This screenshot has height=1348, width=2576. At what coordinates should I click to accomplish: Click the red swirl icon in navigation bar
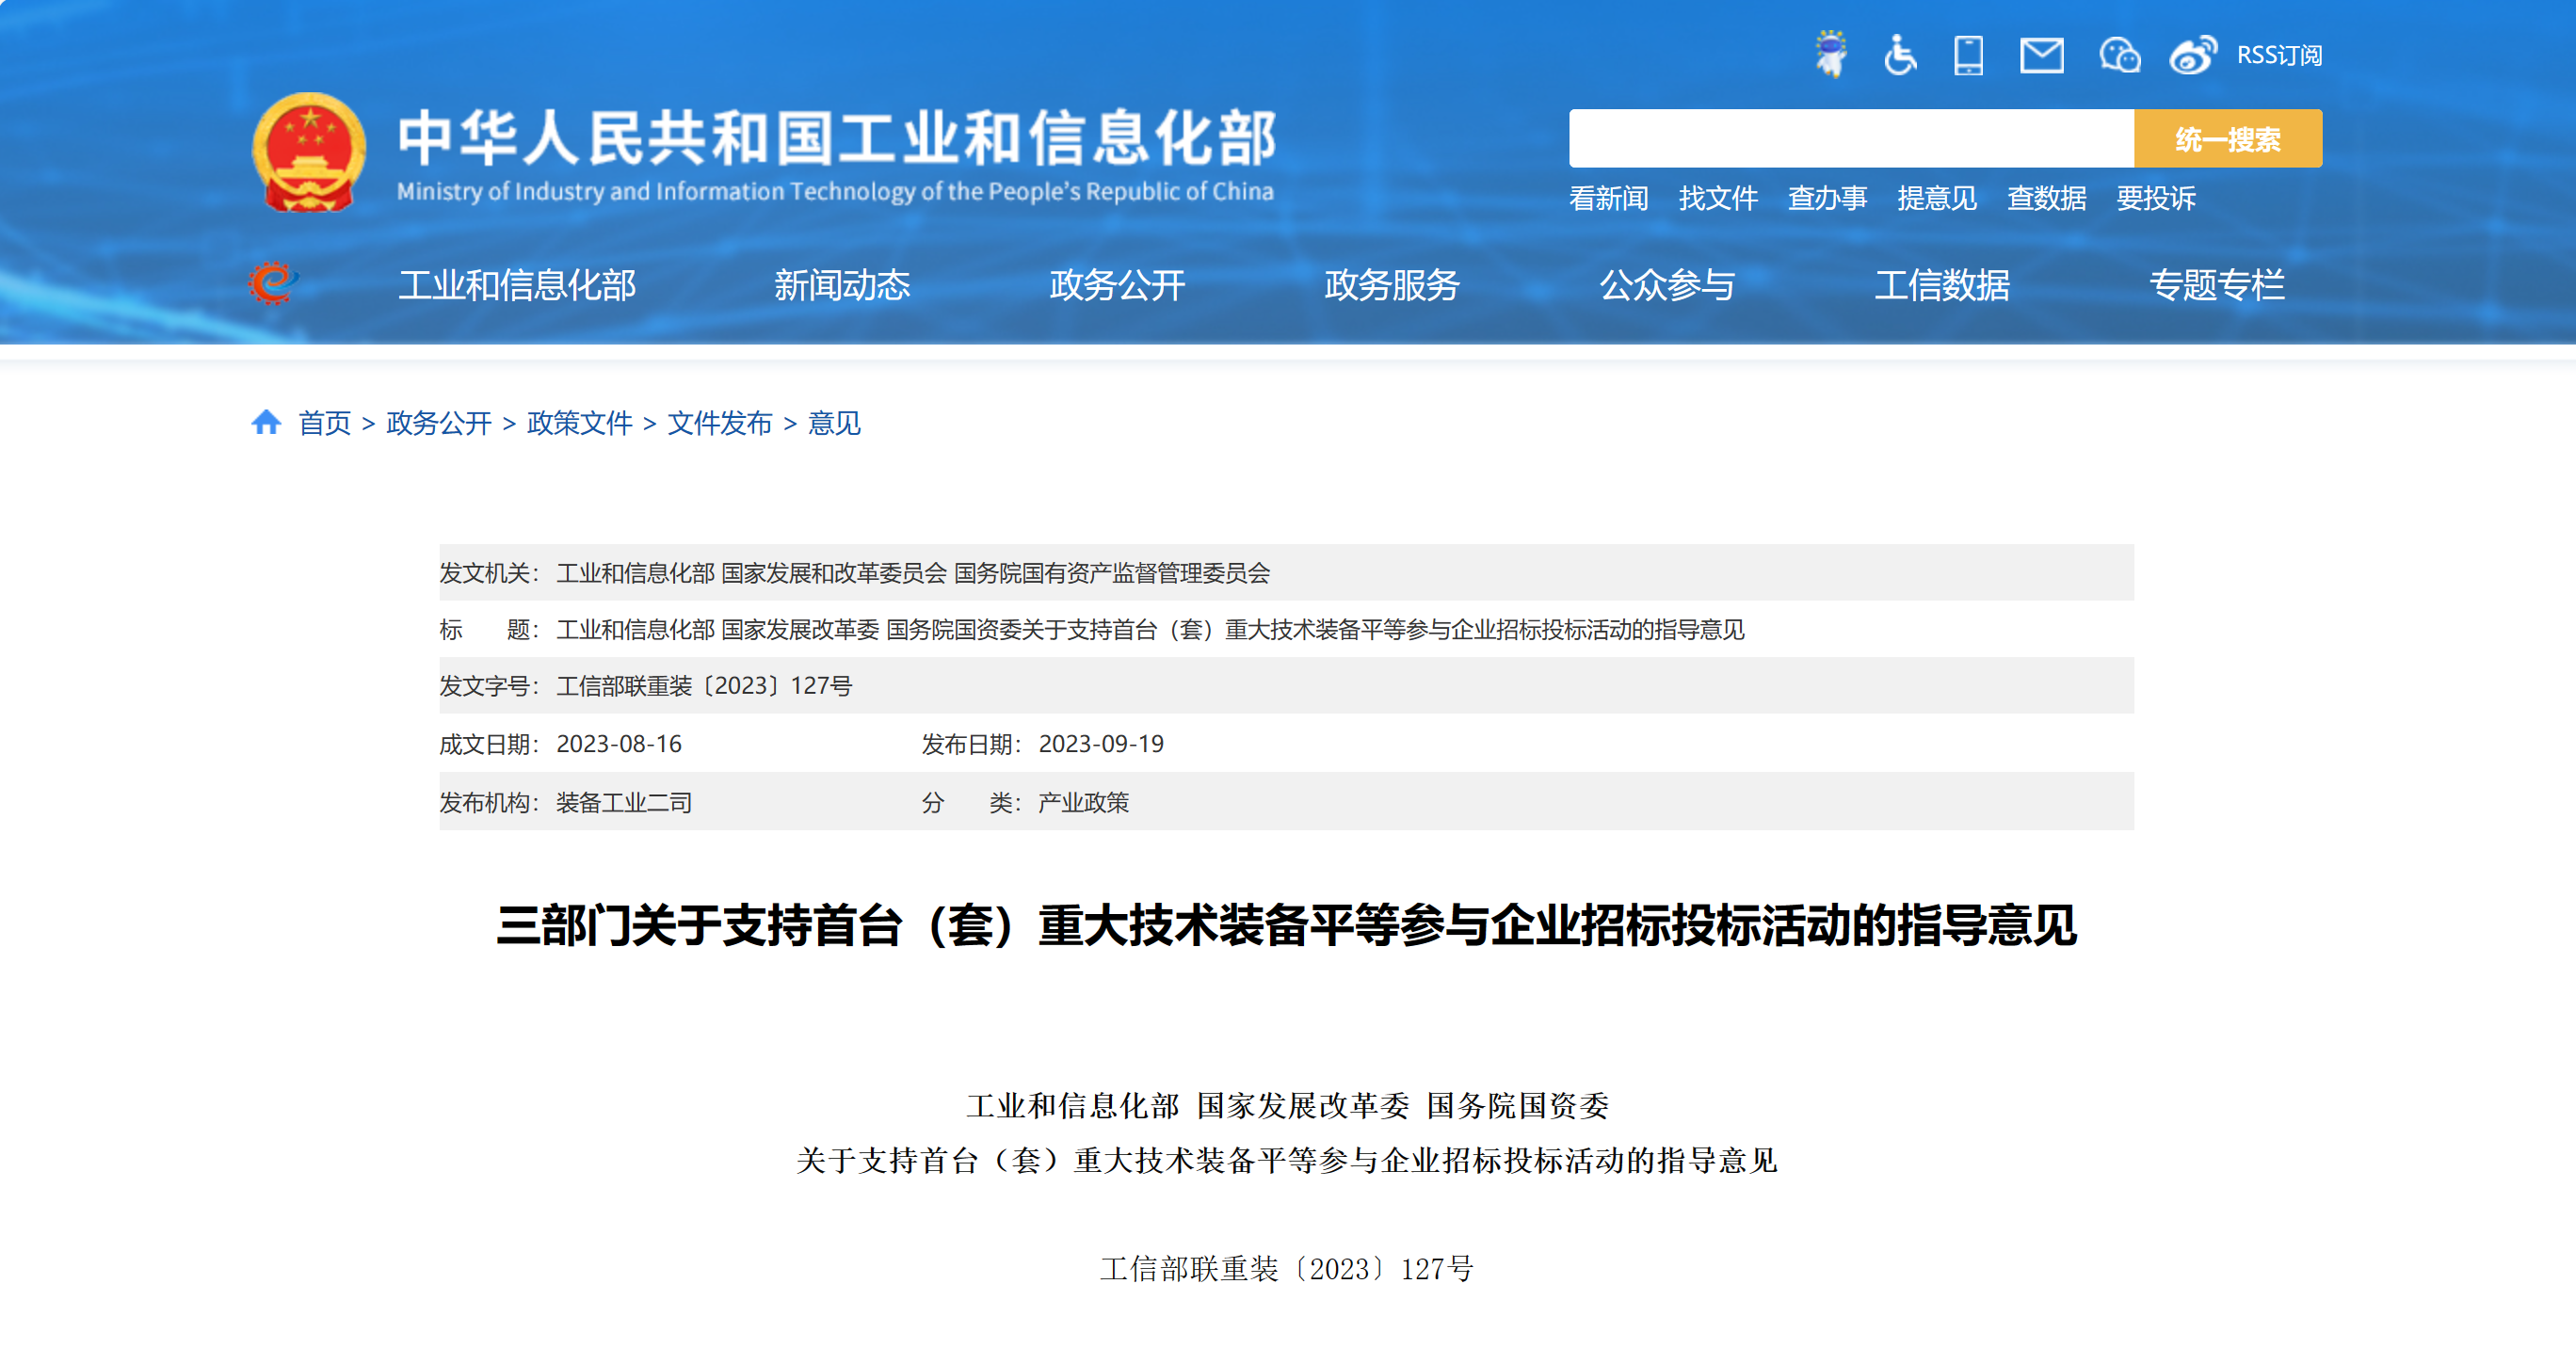pos(273,284)
